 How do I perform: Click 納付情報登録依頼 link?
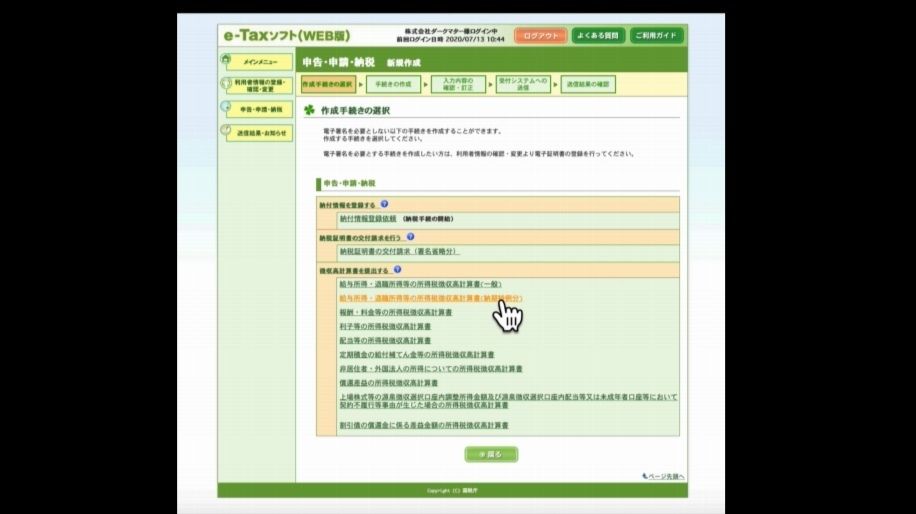[x=368, y=218]
